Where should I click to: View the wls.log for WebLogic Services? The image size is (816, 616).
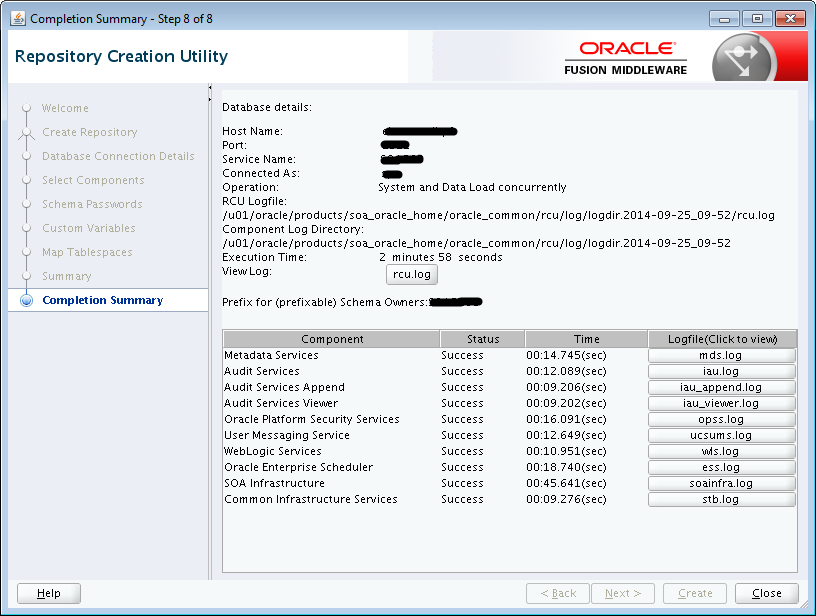pos(721,450)
